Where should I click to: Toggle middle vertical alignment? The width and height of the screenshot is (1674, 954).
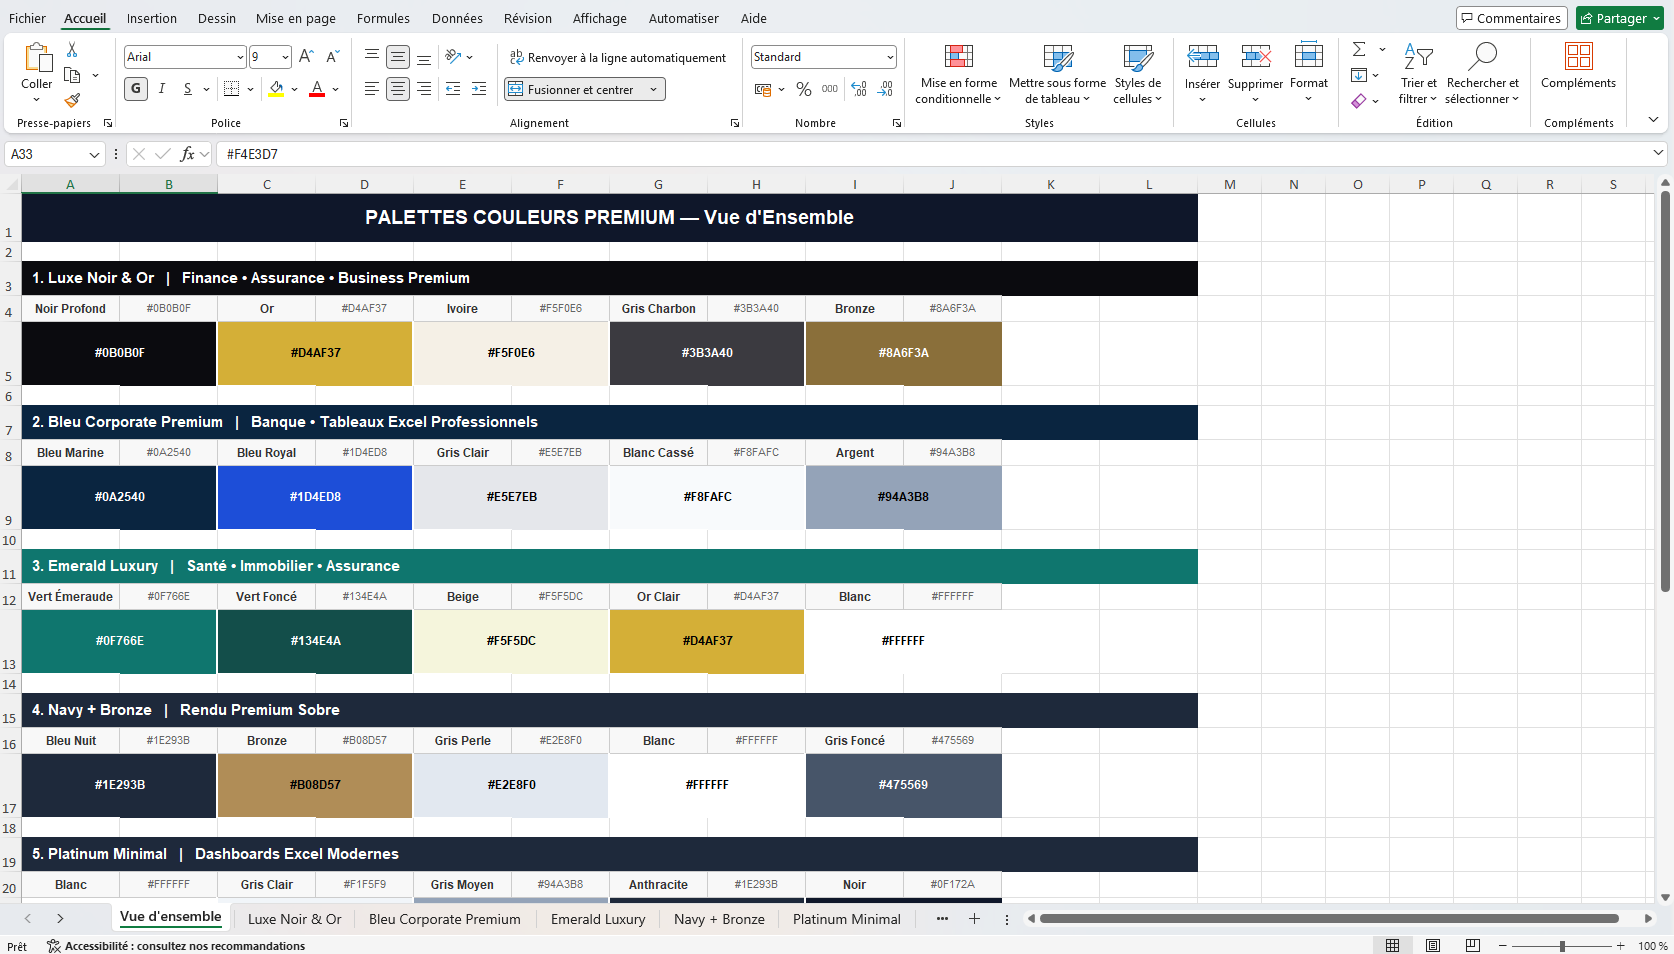click(398, 57)
